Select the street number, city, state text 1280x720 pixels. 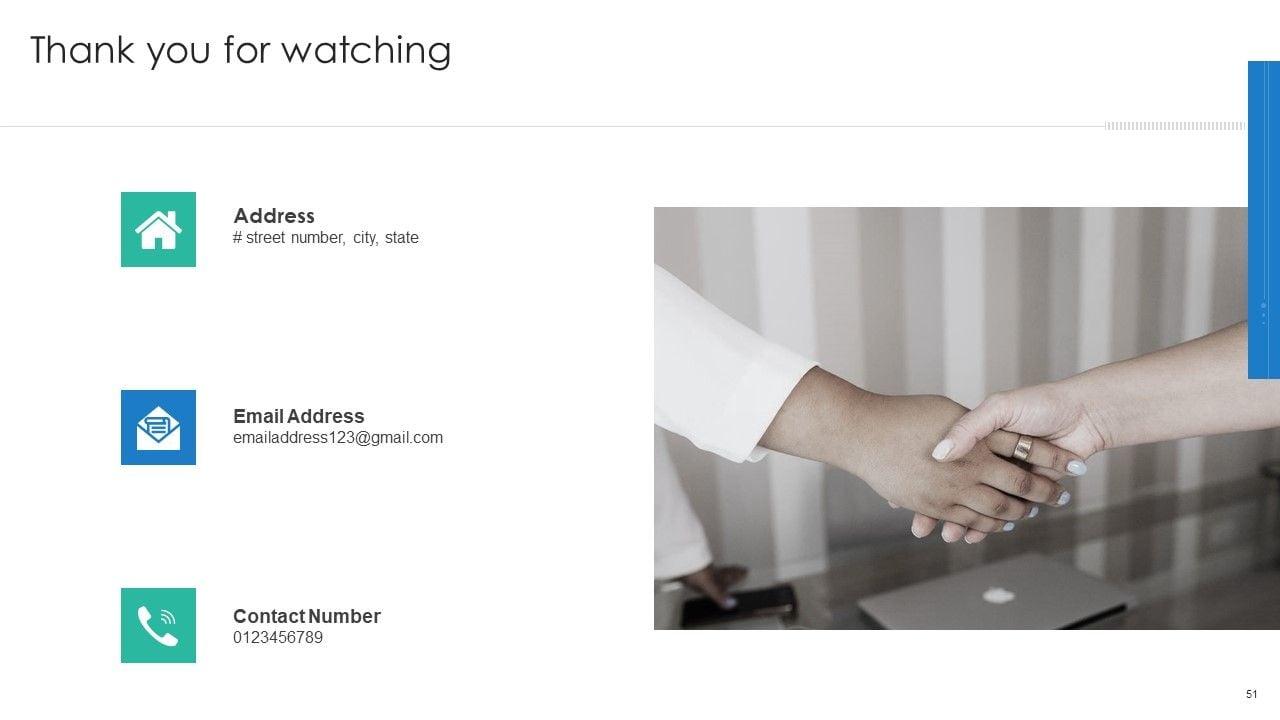pyautogui.click(x=326, y=238)
